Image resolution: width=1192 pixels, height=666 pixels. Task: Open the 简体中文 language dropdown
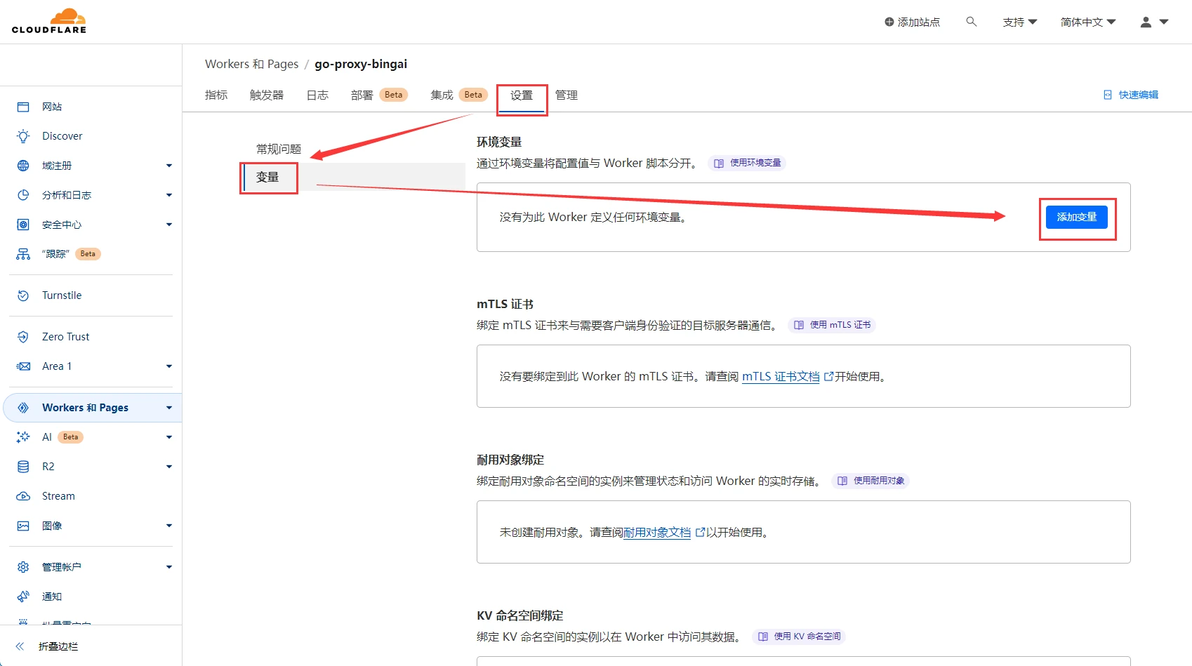(1088, 22)
